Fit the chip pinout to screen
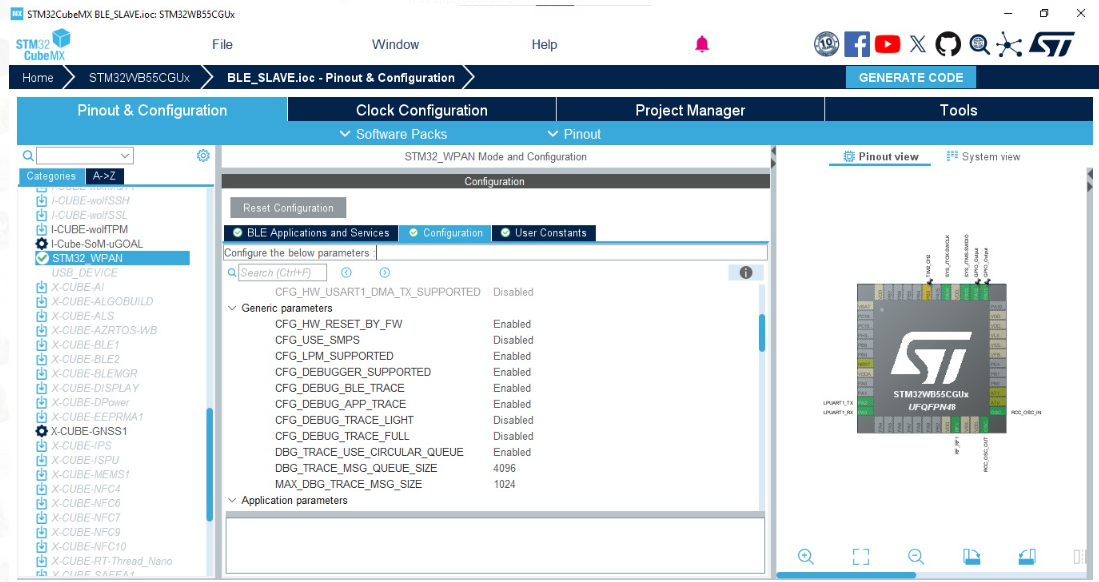Screen dimensions: 1099x582 (x=862, y=556)
